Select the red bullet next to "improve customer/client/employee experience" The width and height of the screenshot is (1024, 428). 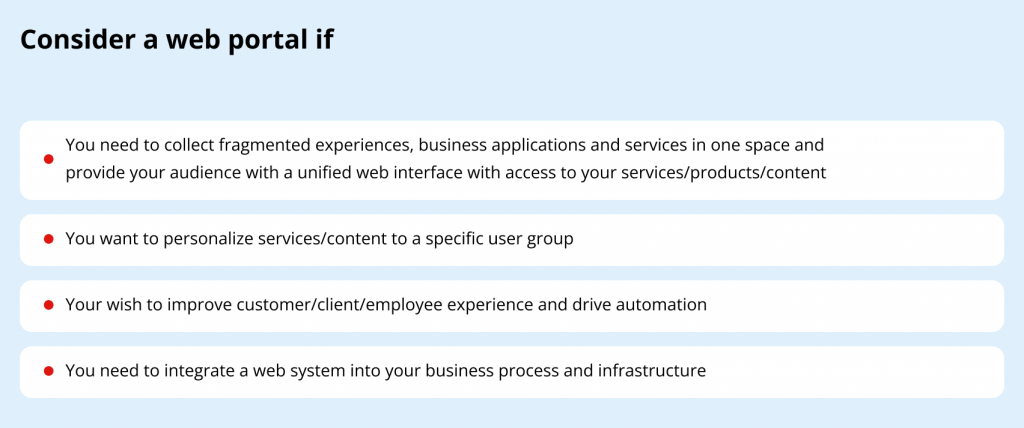[x=48, y=305]
